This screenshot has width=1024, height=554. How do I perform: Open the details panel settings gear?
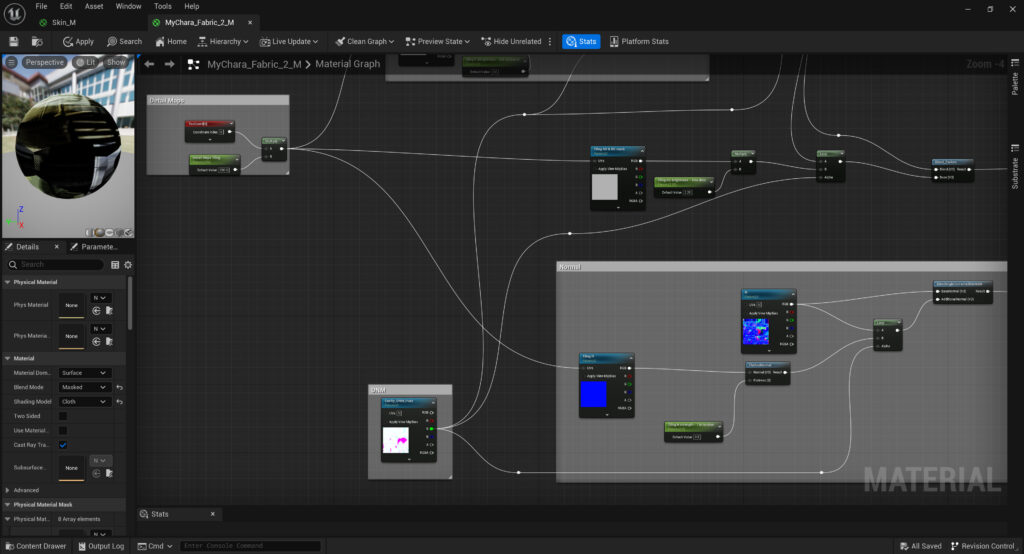click(127, 265)
